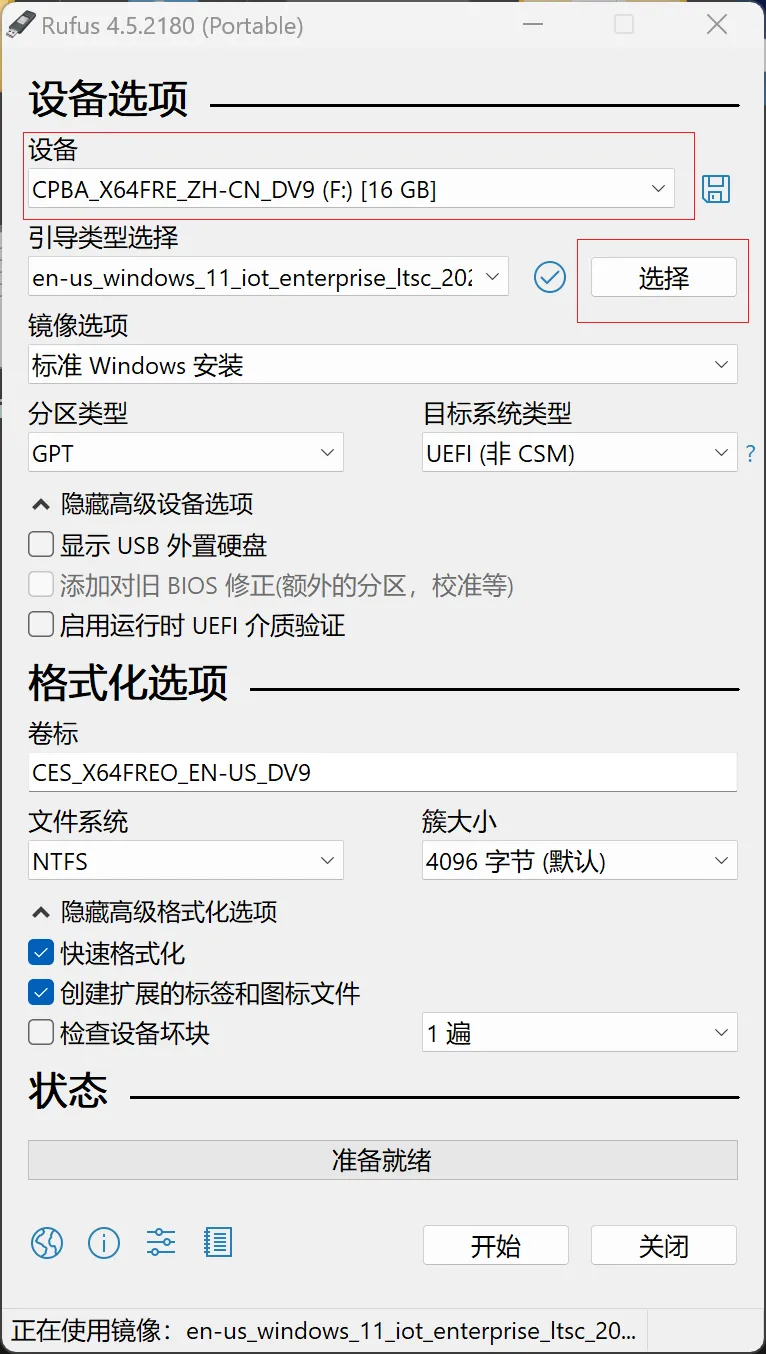This screenshot has width=766, height=1354.
Task: Verify the ISO checksum via the checkmark icon
Action: coord(549,277)
